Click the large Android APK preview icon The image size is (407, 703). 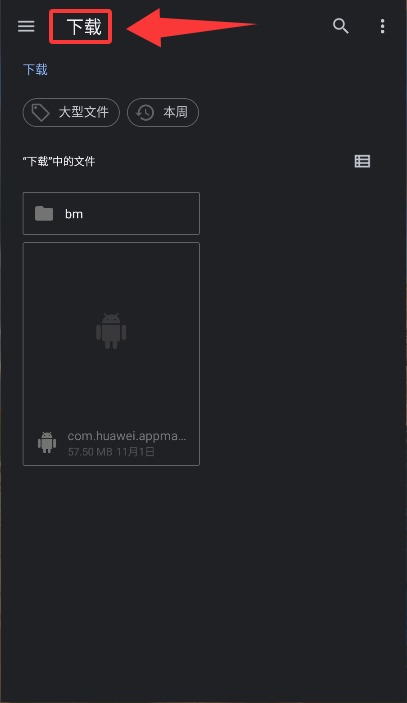(111, 331)
